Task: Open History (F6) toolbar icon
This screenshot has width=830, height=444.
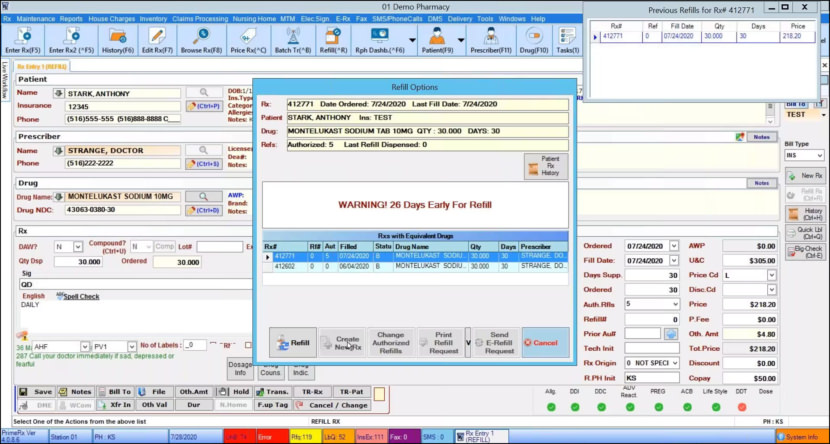Action: 118,41
